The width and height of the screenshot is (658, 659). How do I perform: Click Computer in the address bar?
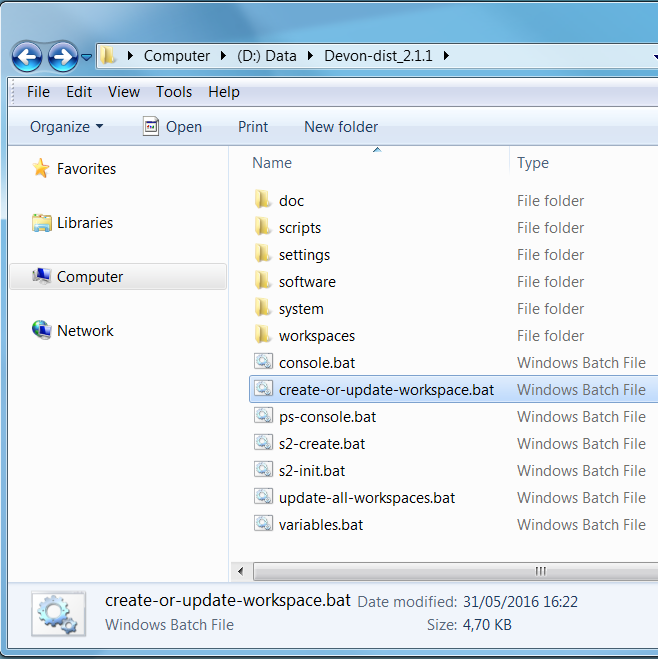pyautogui.click(x=177, y=56)
